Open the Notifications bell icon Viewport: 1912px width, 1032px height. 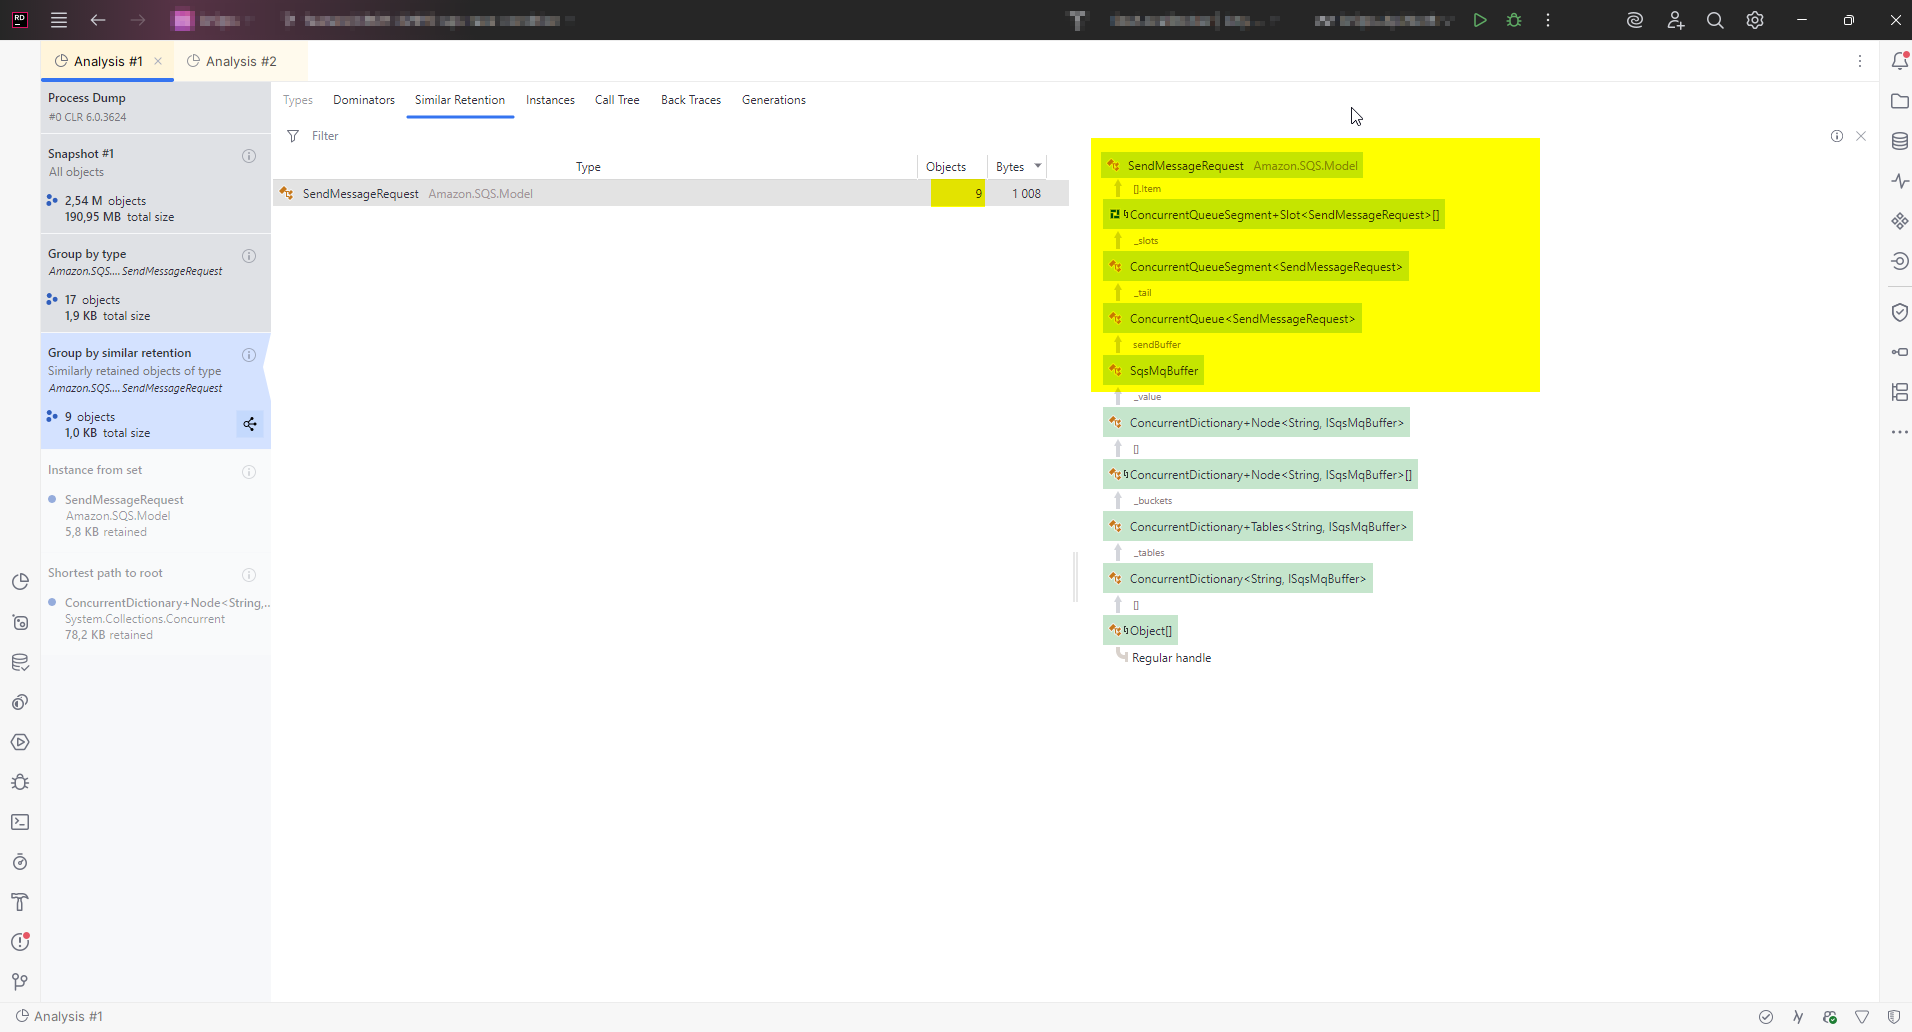point(1899,61)
